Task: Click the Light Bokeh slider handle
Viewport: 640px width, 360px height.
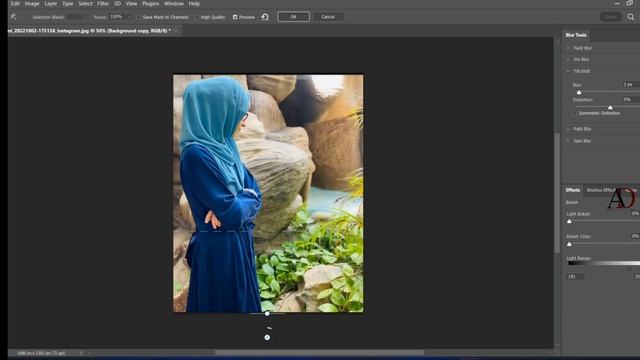Action: point(569,221)
